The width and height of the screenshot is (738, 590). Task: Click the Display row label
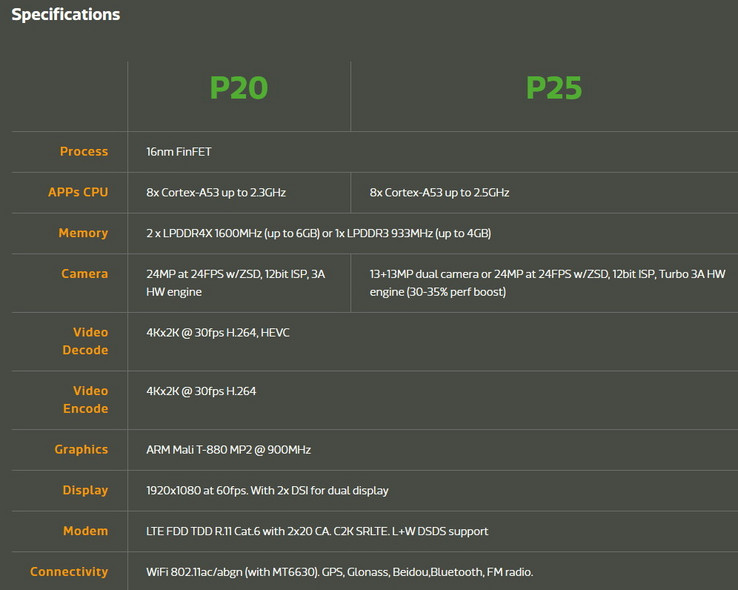point(85,490)
